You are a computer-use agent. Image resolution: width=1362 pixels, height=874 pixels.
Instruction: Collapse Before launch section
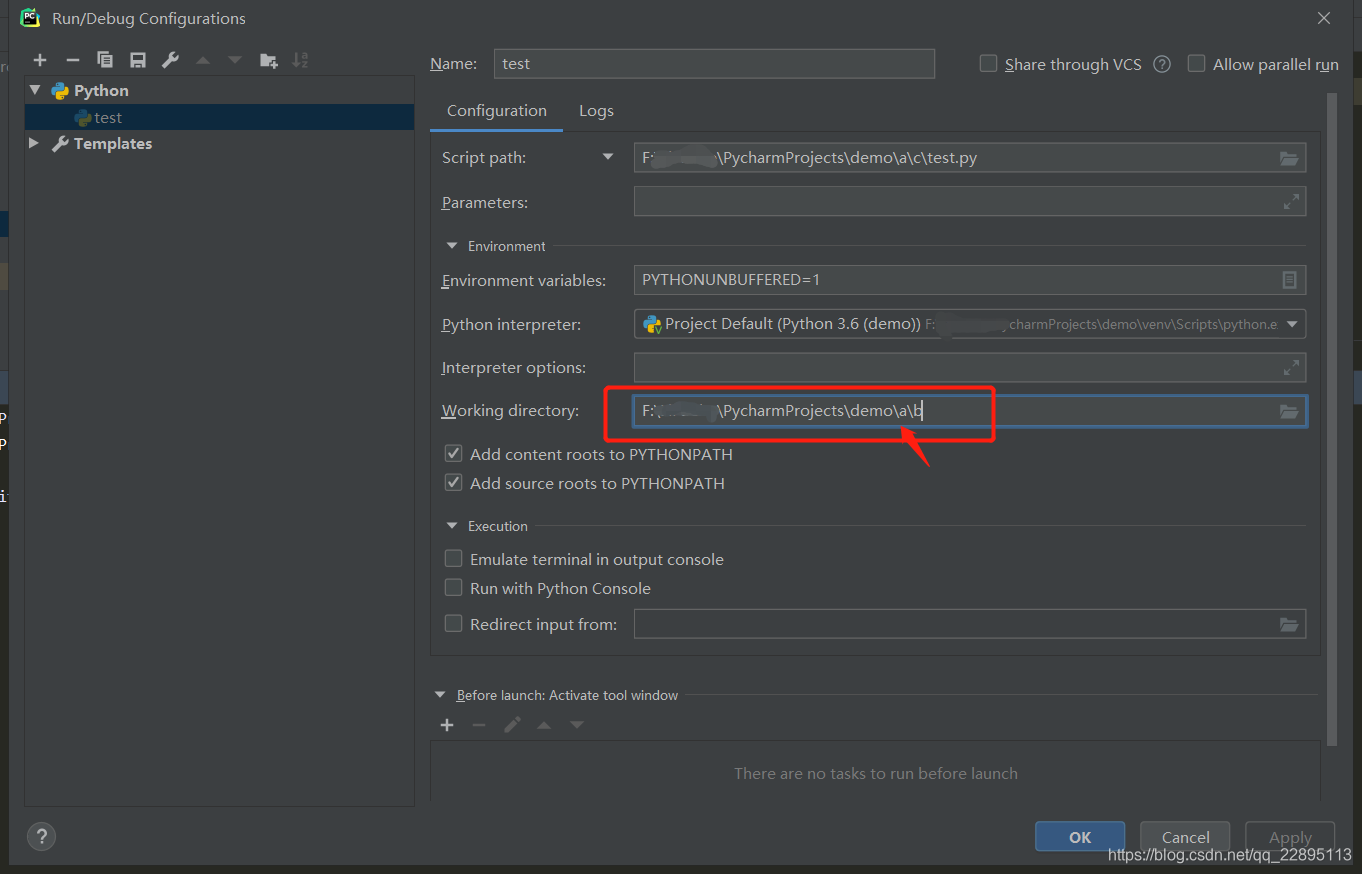pos(440,695)
